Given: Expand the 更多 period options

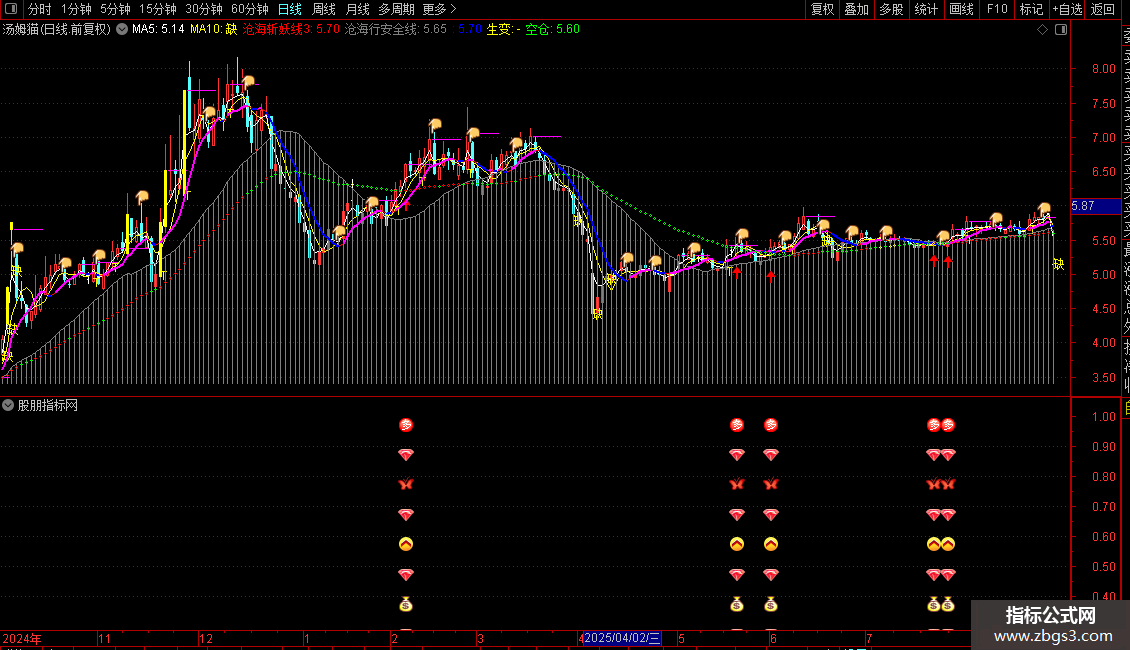Looking at the screenshot, I should [439, 9].
